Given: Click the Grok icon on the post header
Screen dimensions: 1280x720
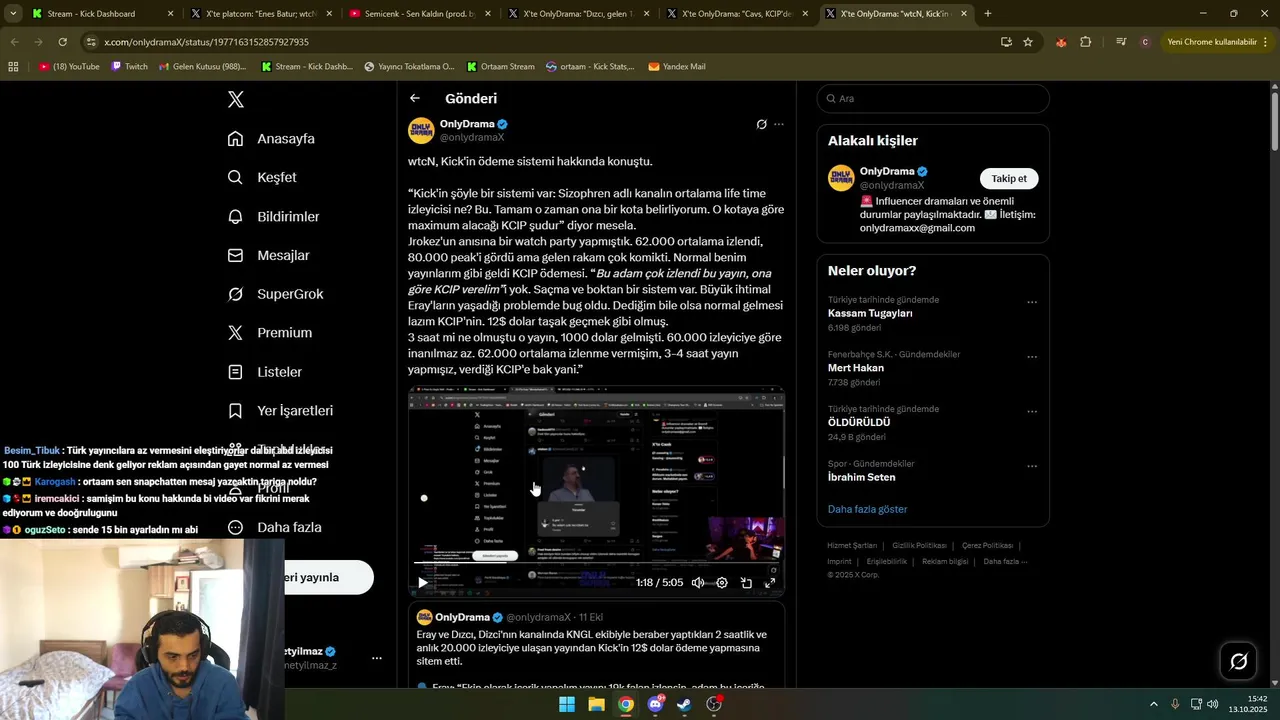Looking at the screenshot, I should click(761, 124).
